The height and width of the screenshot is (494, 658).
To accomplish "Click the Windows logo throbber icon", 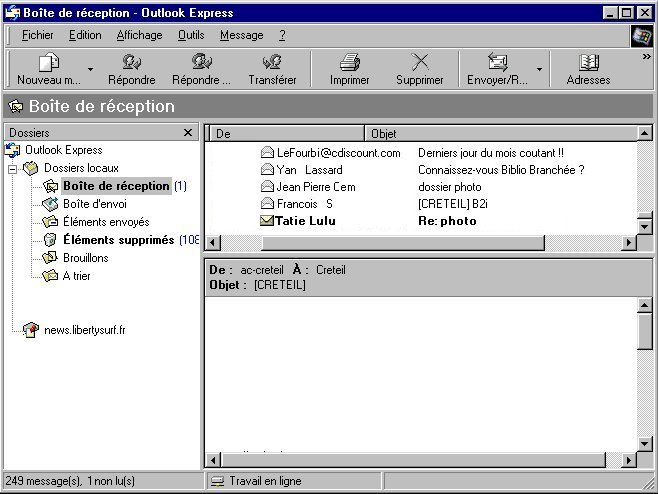I will [x=642, y=35].
